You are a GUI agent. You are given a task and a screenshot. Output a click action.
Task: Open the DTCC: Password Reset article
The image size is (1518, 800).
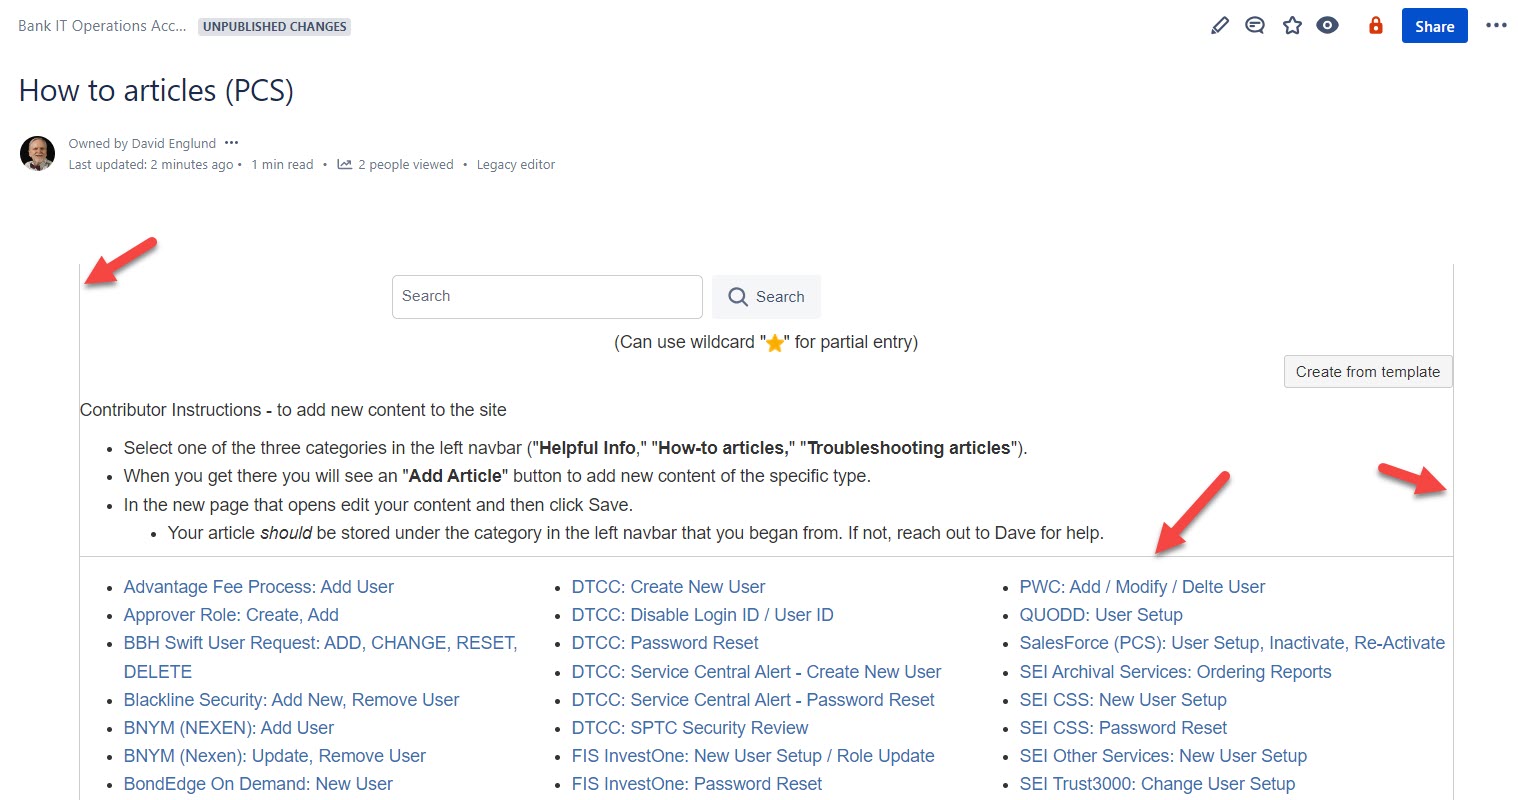point(665,643)
